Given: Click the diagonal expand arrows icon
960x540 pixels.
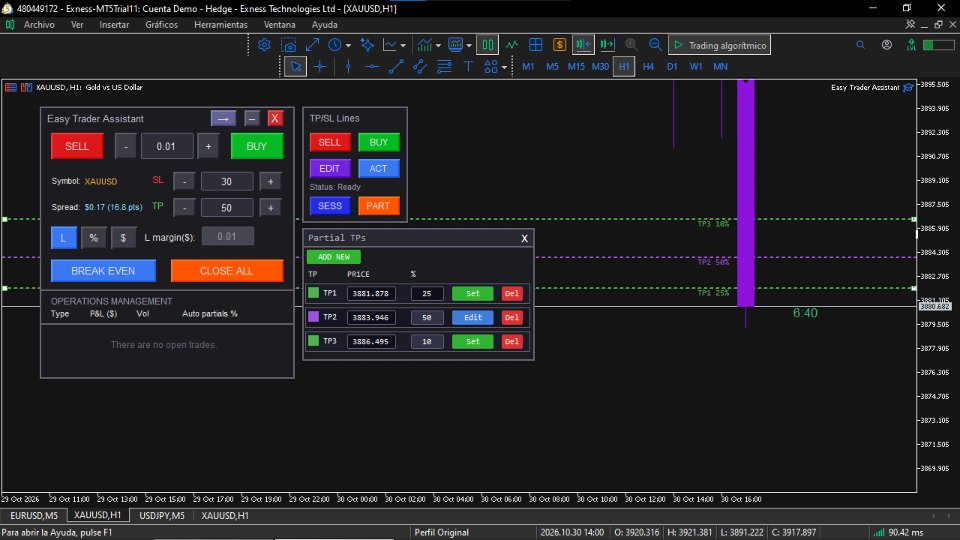Looking at the screenshot, I should click(312, 45).
